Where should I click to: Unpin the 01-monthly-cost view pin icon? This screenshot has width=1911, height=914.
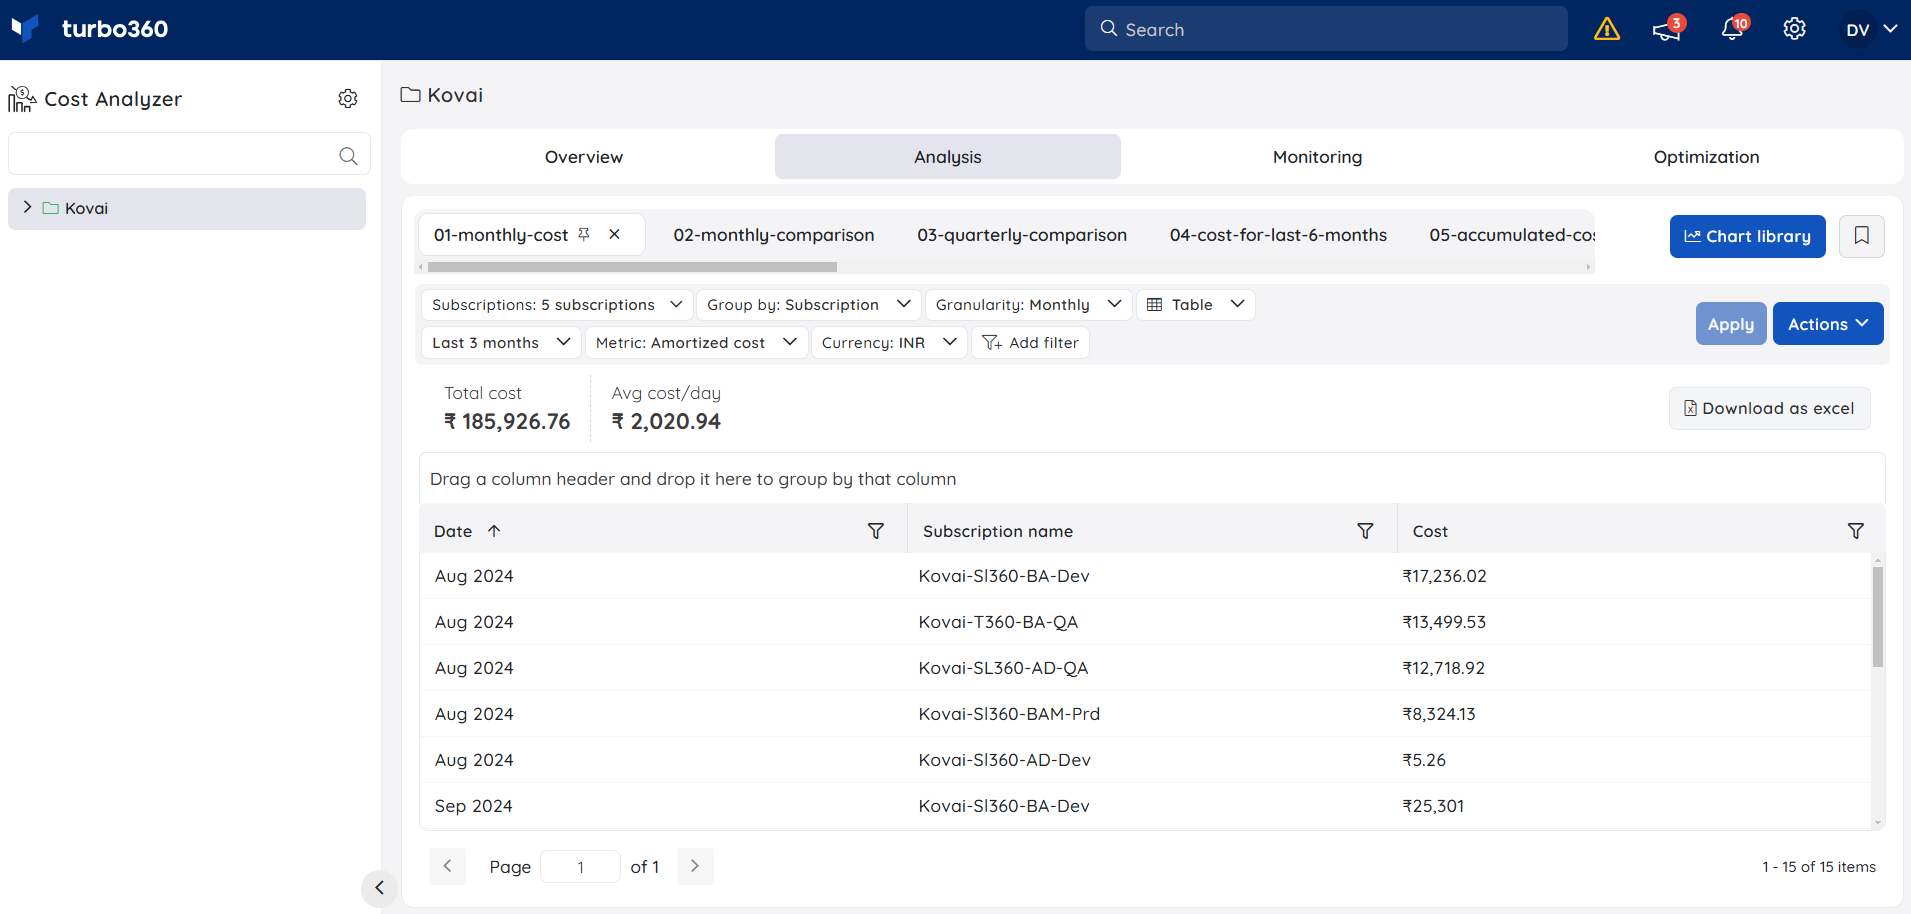pos(584,234)
